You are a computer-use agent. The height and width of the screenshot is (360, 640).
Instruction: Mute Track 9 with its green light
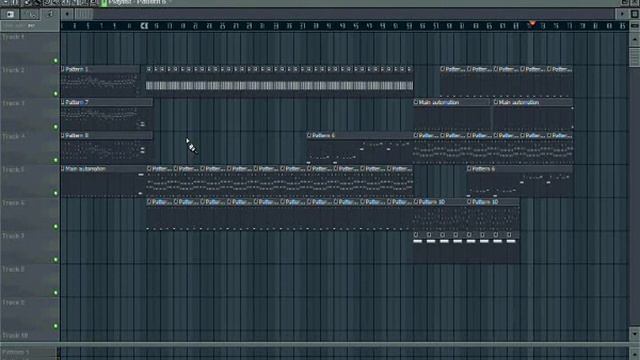coord(56,326)
